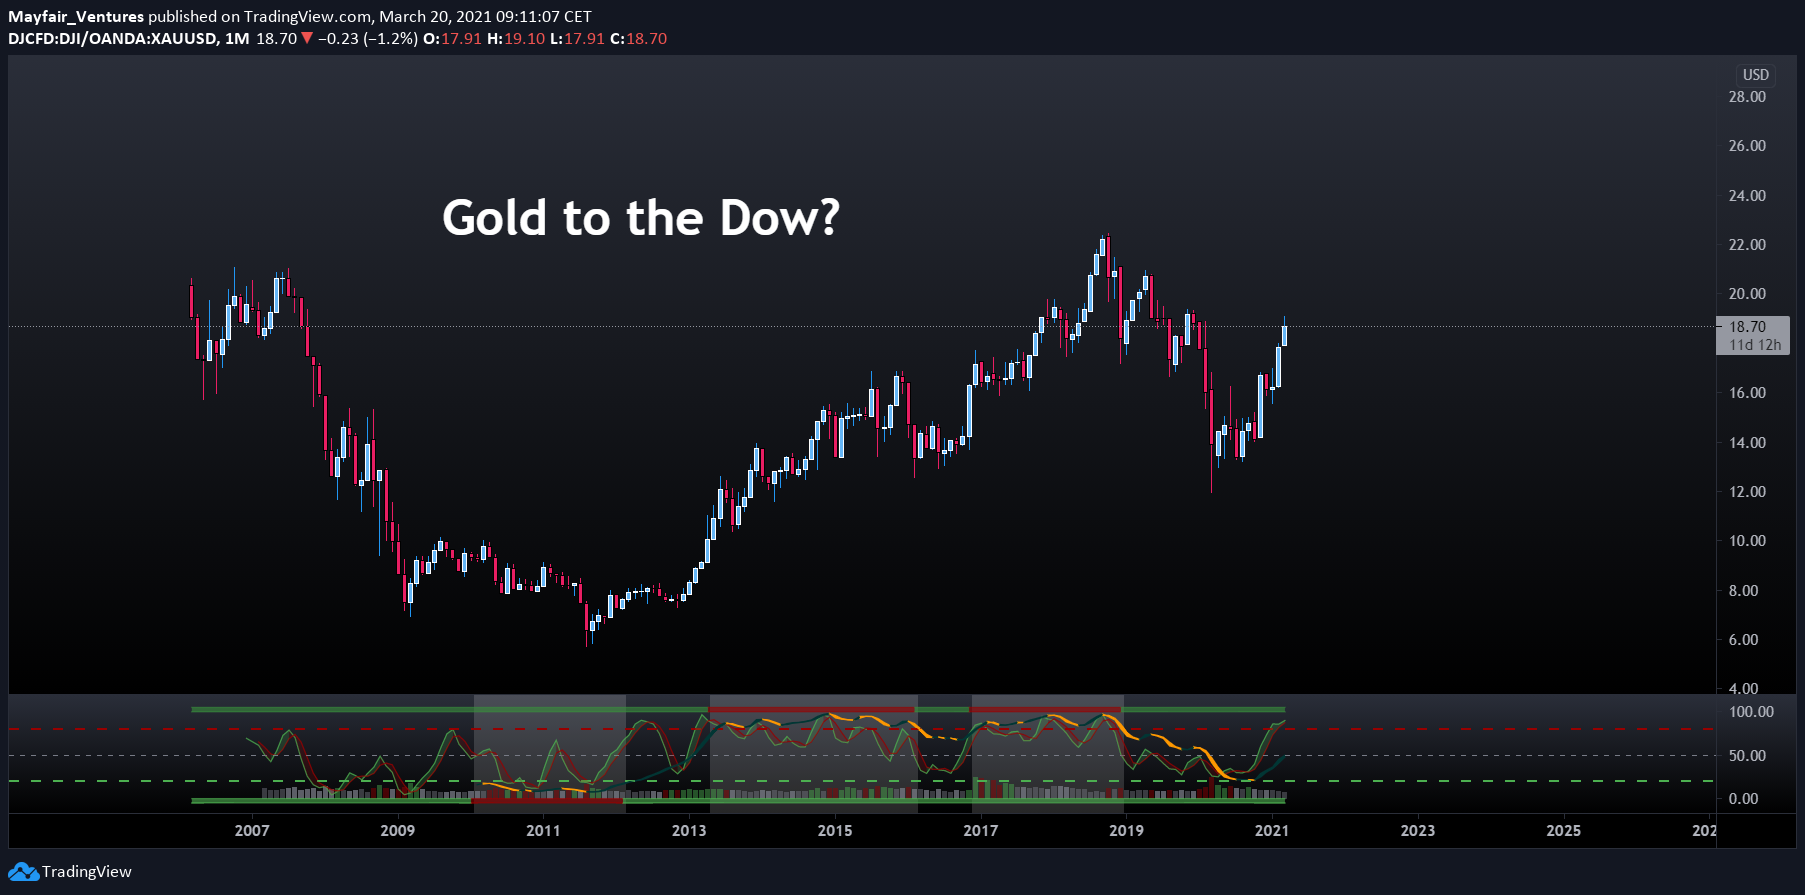Click the 2011 time axis label
This screenshot has height=895, width=1805.
pyautogui.click(x=543, y=831)
